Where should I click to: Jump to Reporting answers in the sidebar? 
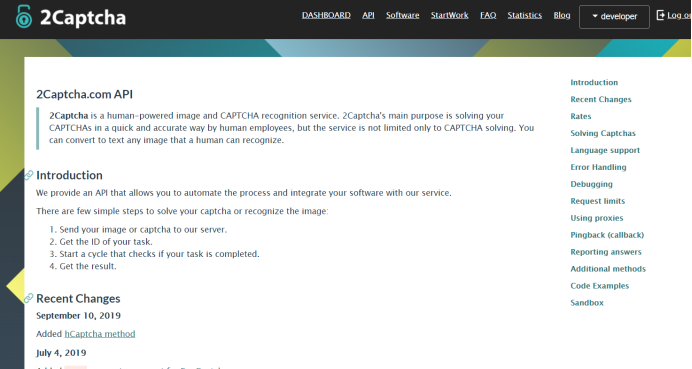606,252
